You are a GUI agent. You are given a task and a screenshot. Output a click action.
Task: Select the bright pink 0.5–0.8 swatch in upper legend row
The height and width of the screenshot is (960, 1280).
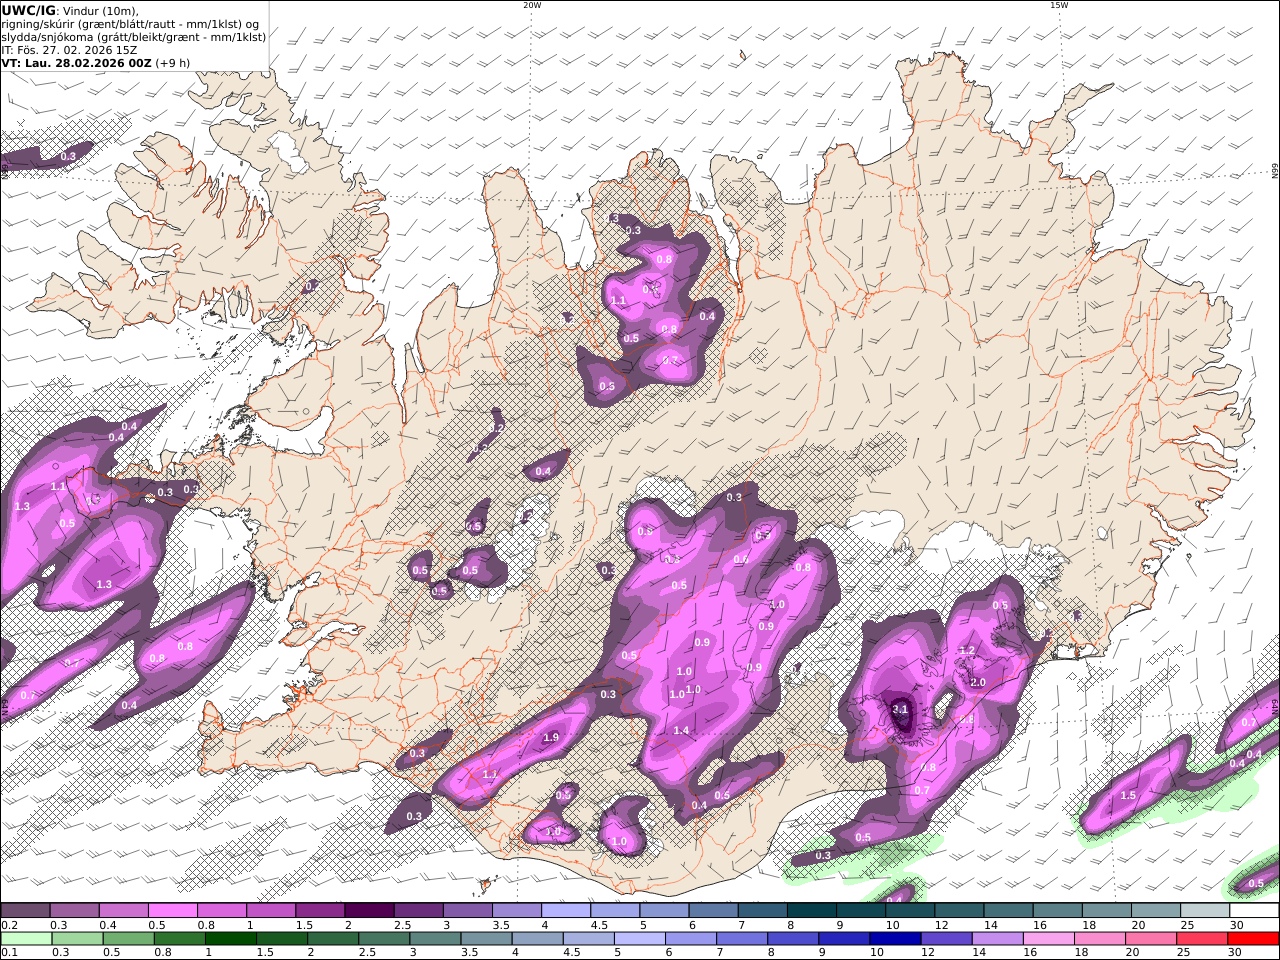point(172,911)
